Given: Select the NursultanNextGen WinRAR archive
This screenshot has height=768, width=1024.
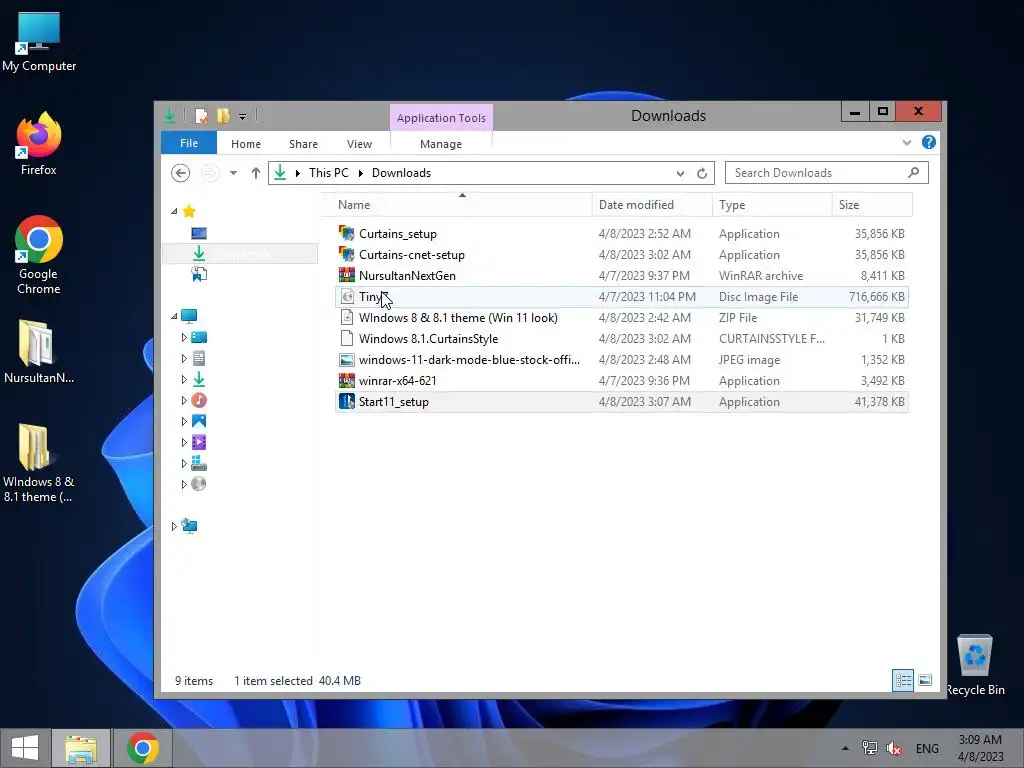Looking at the screenshot, I should coord(621,276).
